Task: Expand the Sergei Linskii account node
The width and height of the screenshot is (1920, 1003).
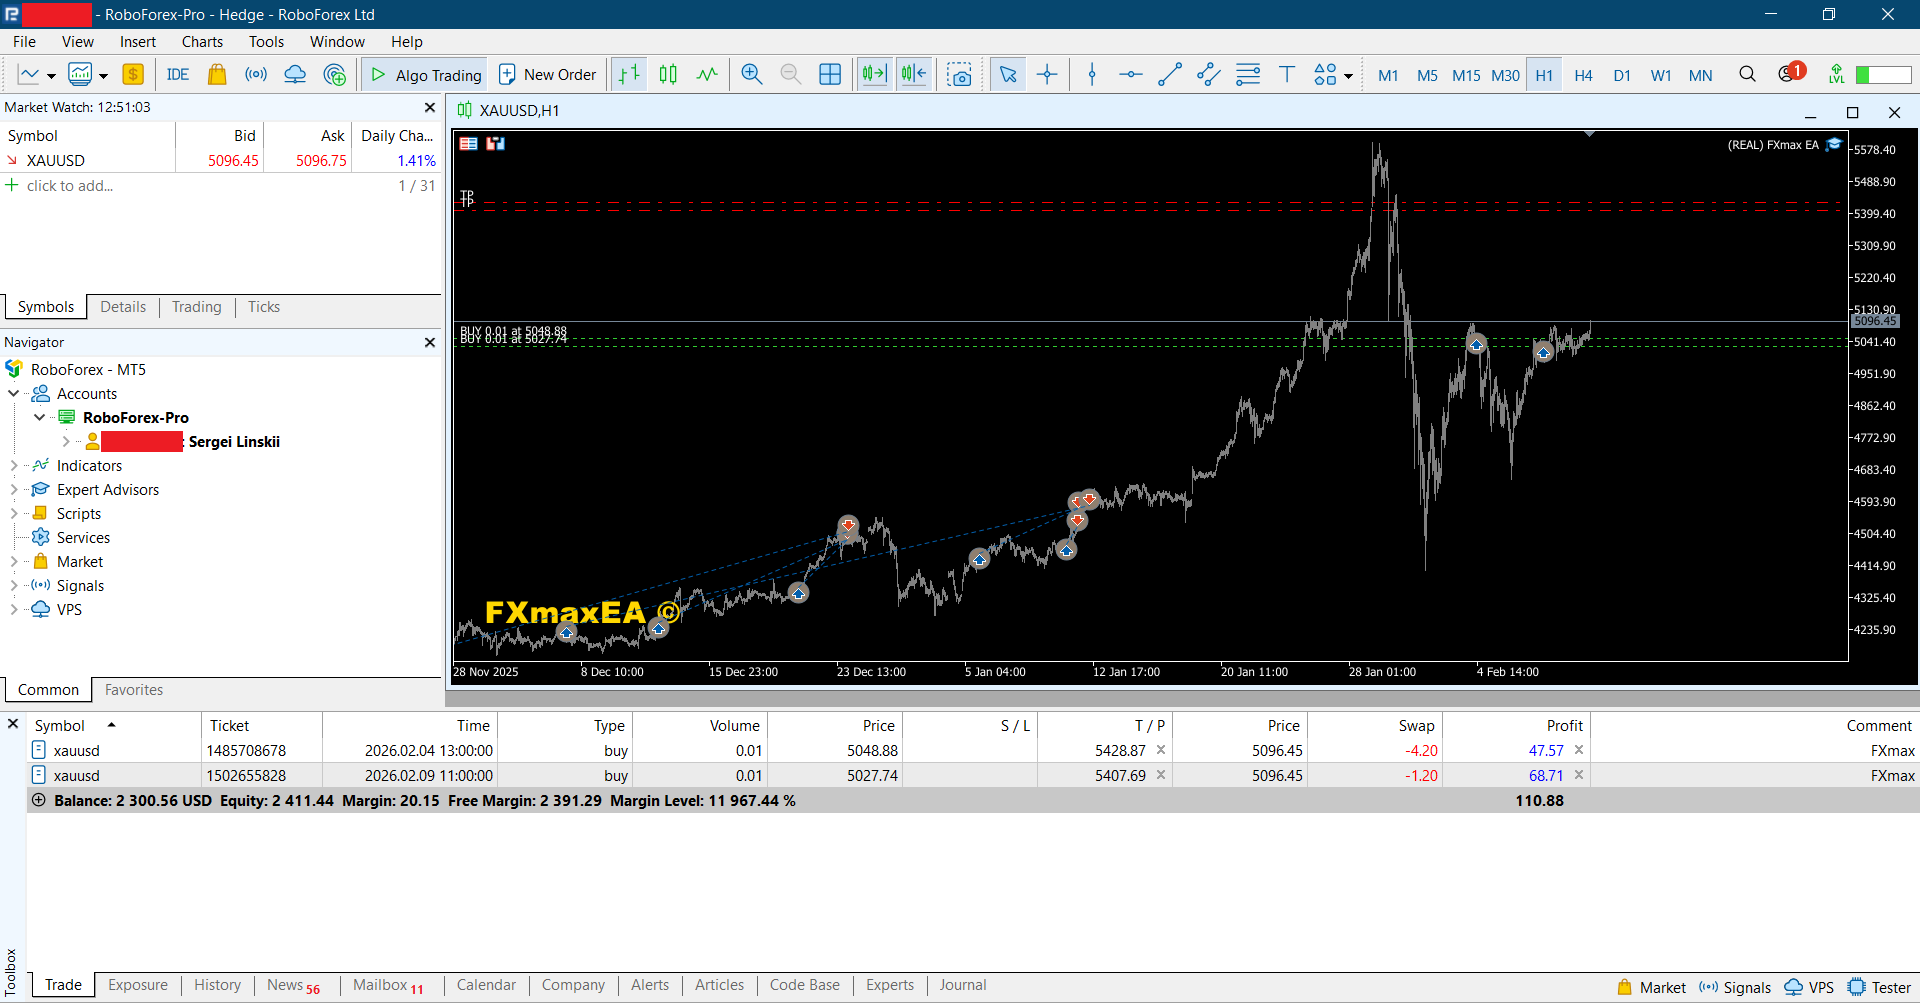Action: tap(66, 442)
